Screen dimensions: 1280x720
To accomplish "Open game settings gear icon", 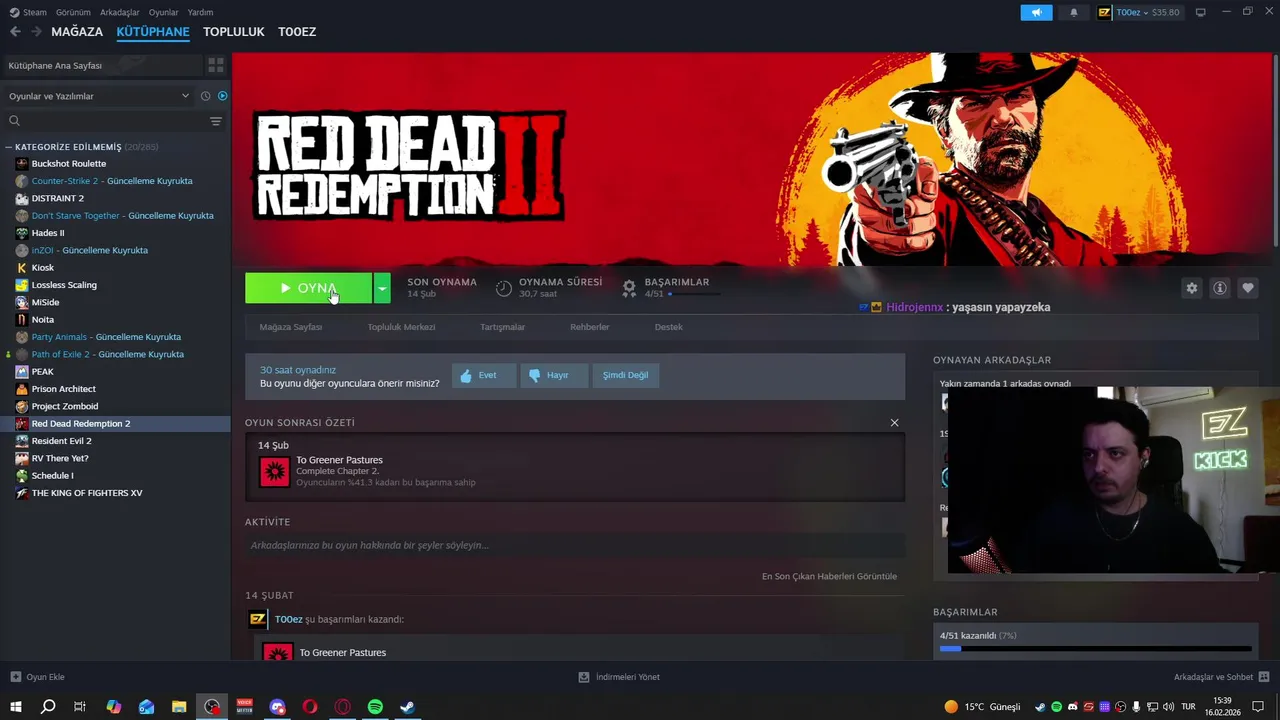I will (1191, 288).
